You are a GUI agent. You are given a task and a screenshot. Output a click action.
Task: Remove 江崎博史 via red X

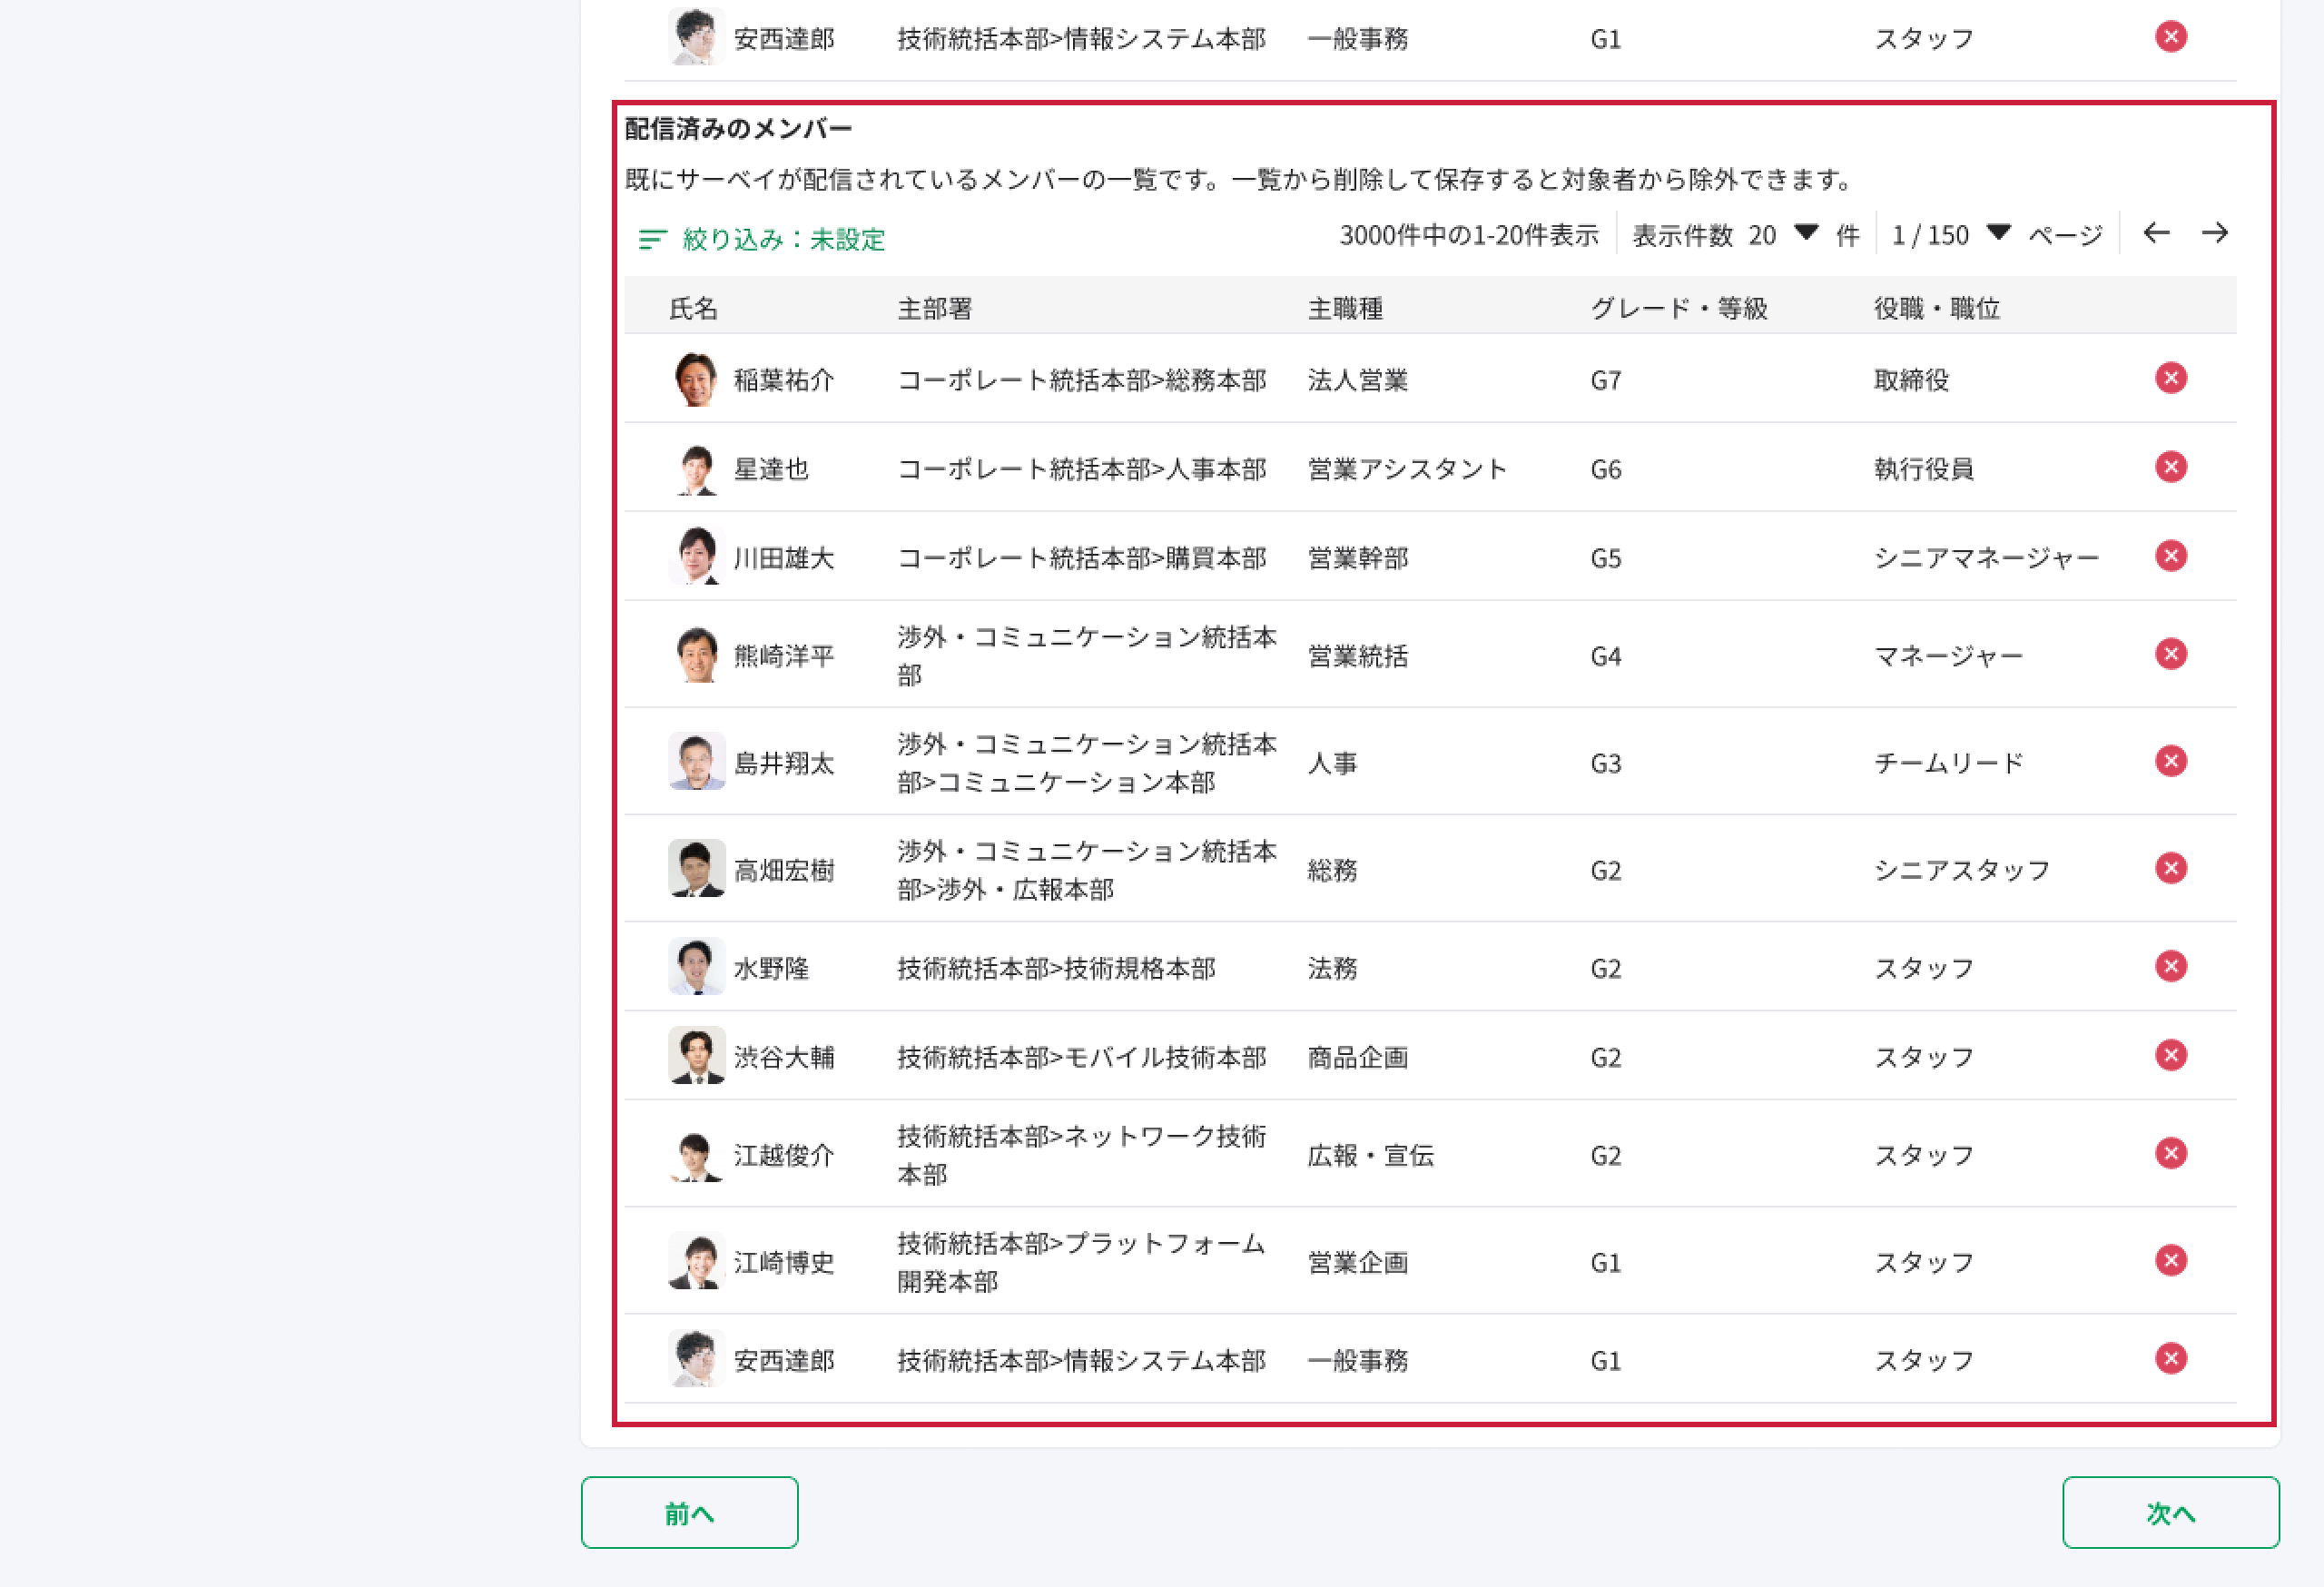click(2170, 1260)
